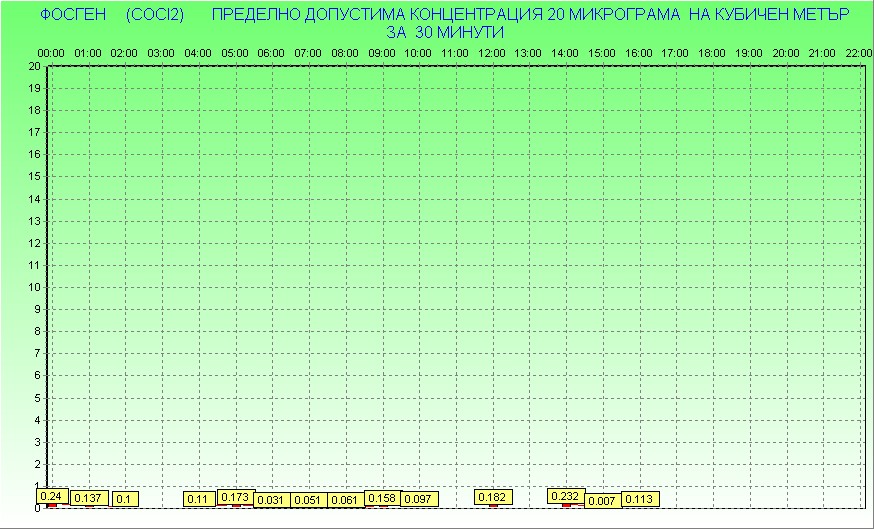Screen dimensions: 874x529
Task: Click the 20 limit on the vertical axis
Action: click(34, 66)
